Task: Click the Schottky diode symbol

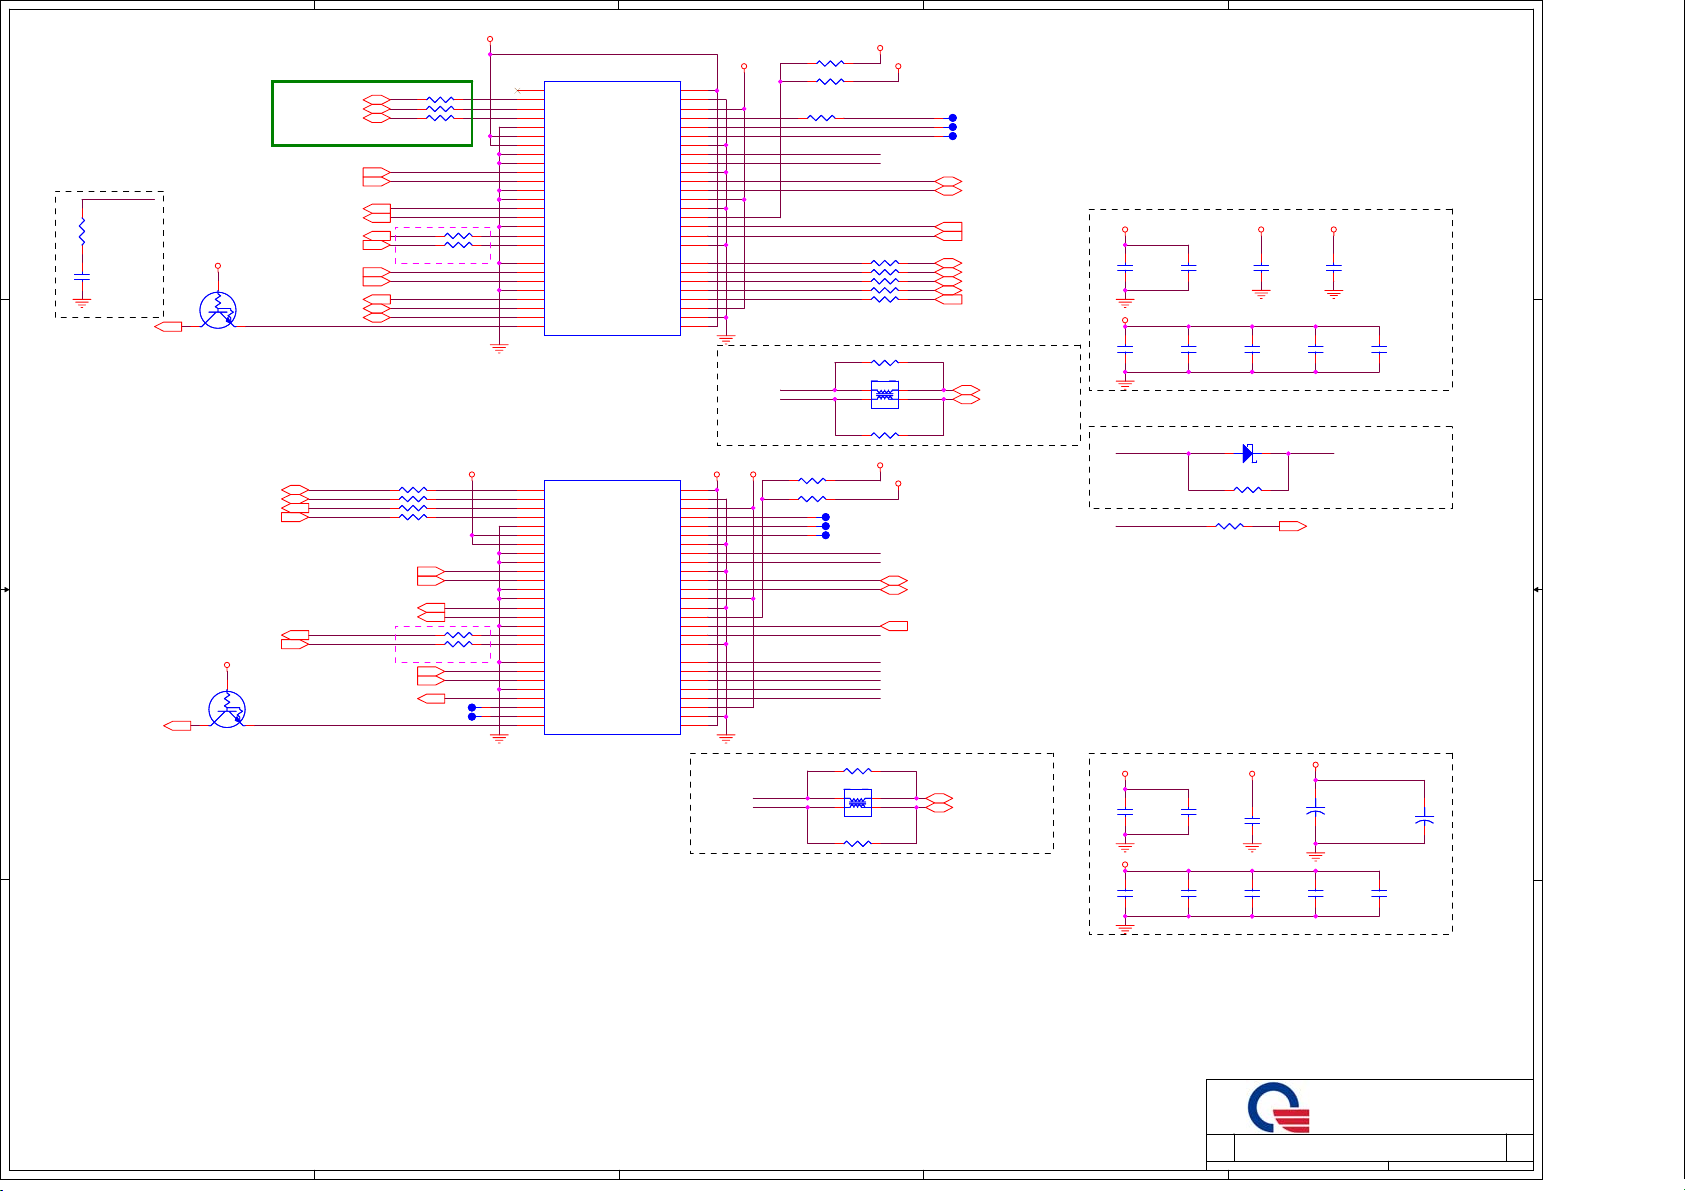Action: tap(1248, 453)
